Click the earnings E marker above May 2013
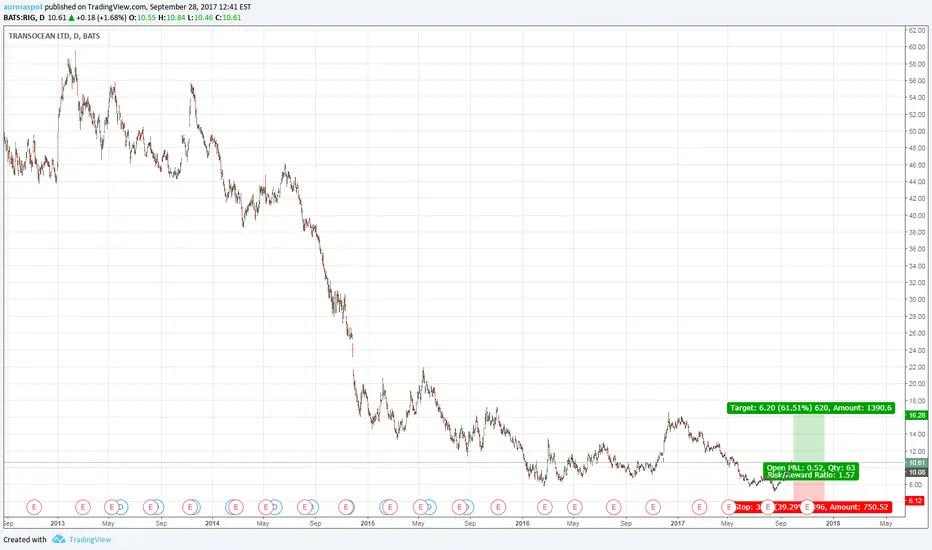Viewport: 932px width, 550px height. (x=111, y=507)
